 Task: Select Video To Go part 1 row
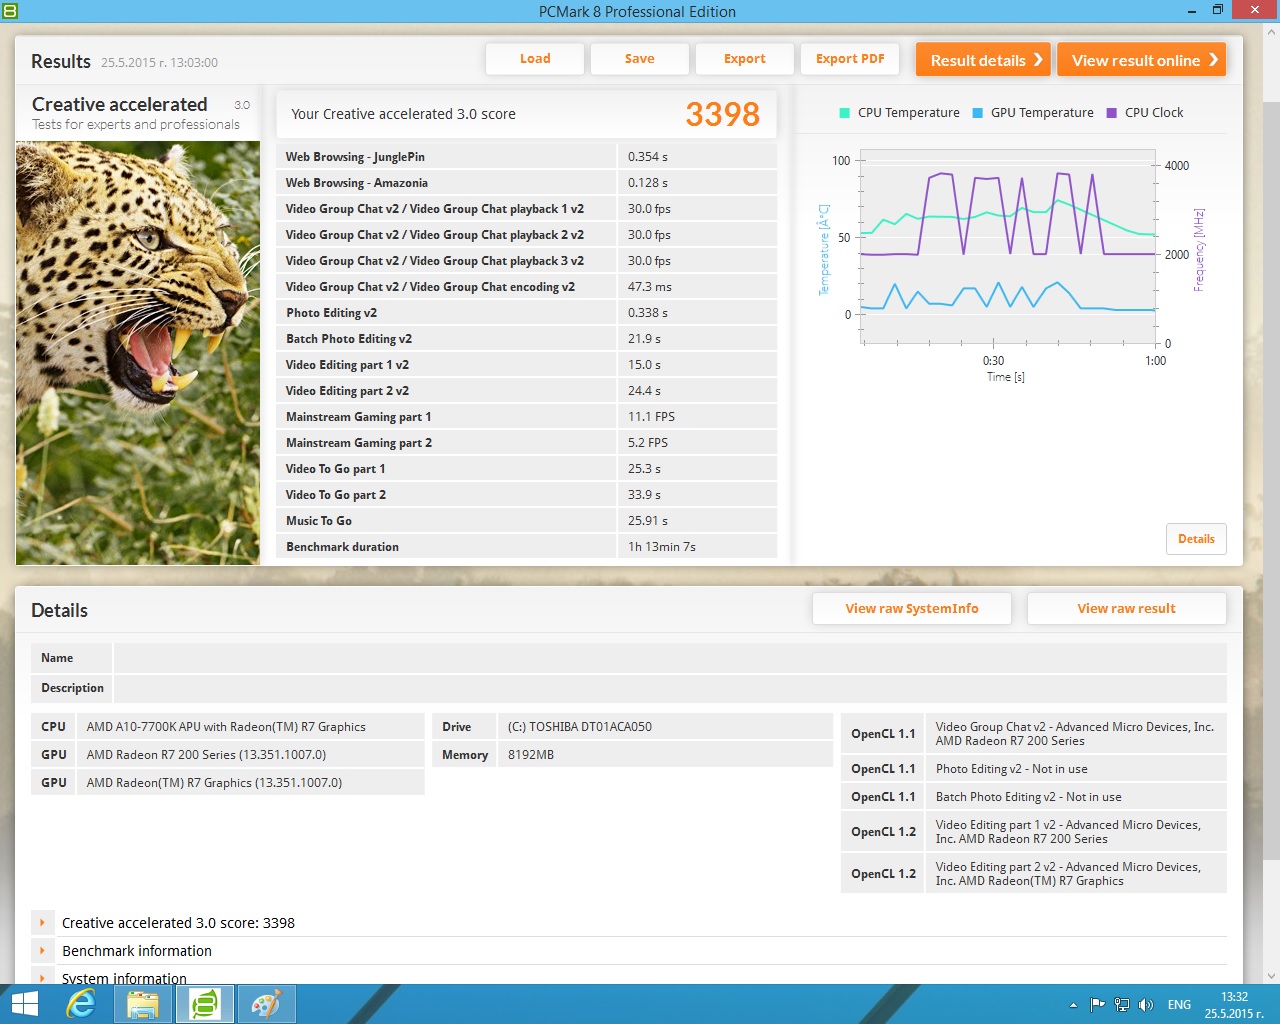[x=526, y=469]
